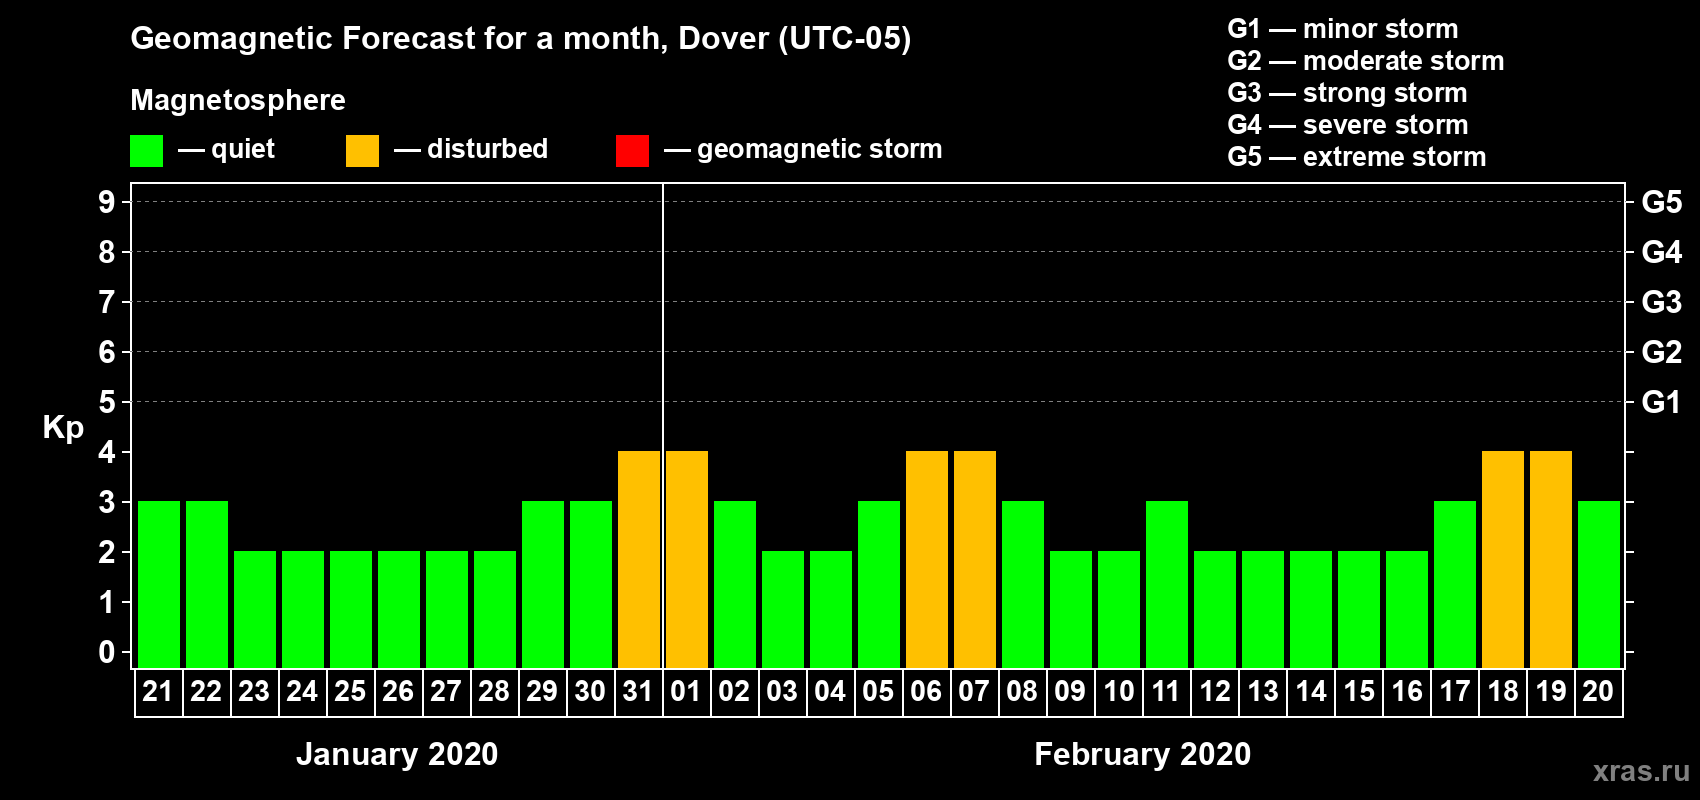Click the 'geomagnetic storm' legend text
The width and height of the screenshot is (1700, 800).
pyautogui.click(x=820, y=150)
